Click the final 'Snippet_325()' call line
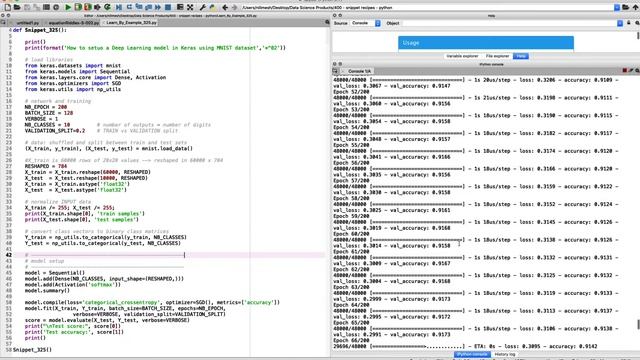The width and height of the screenshot is (640, 360). click(32, 349)
